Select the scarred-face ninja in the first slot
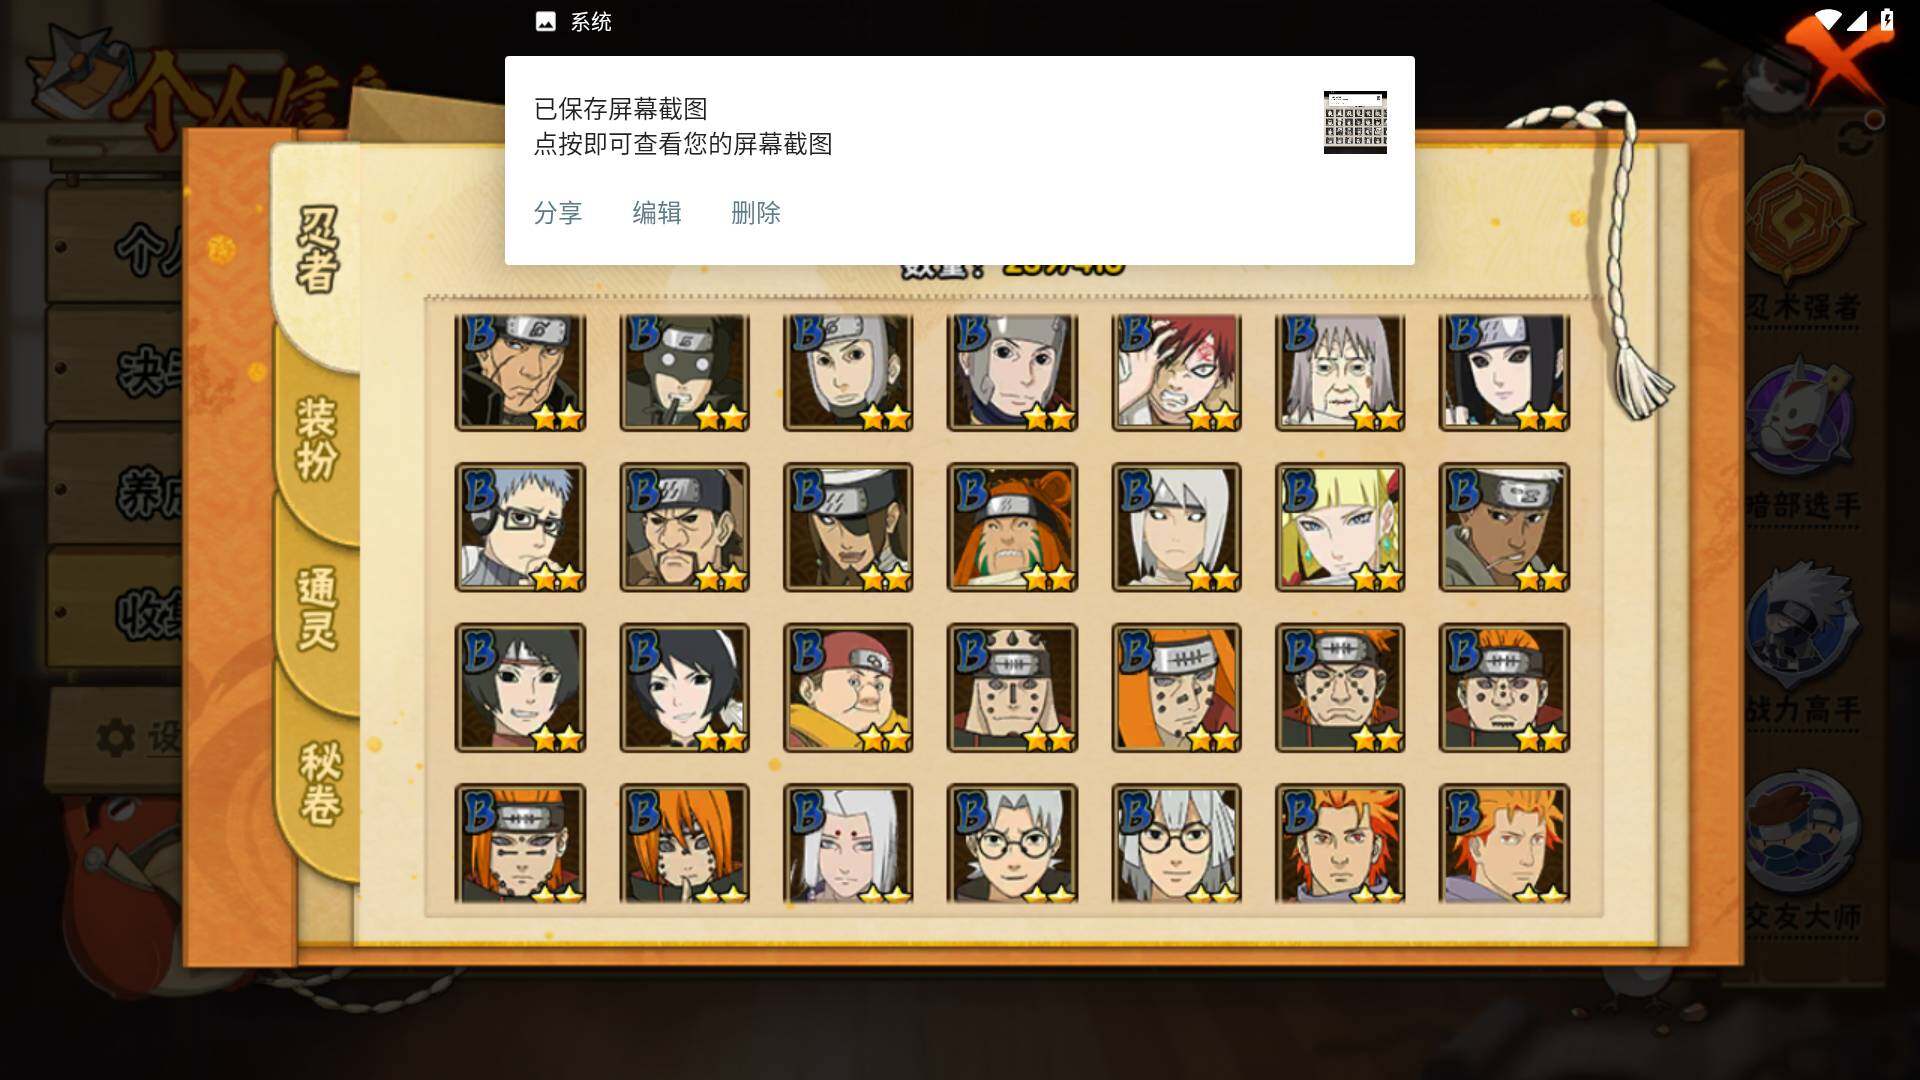 click(520, 372)
